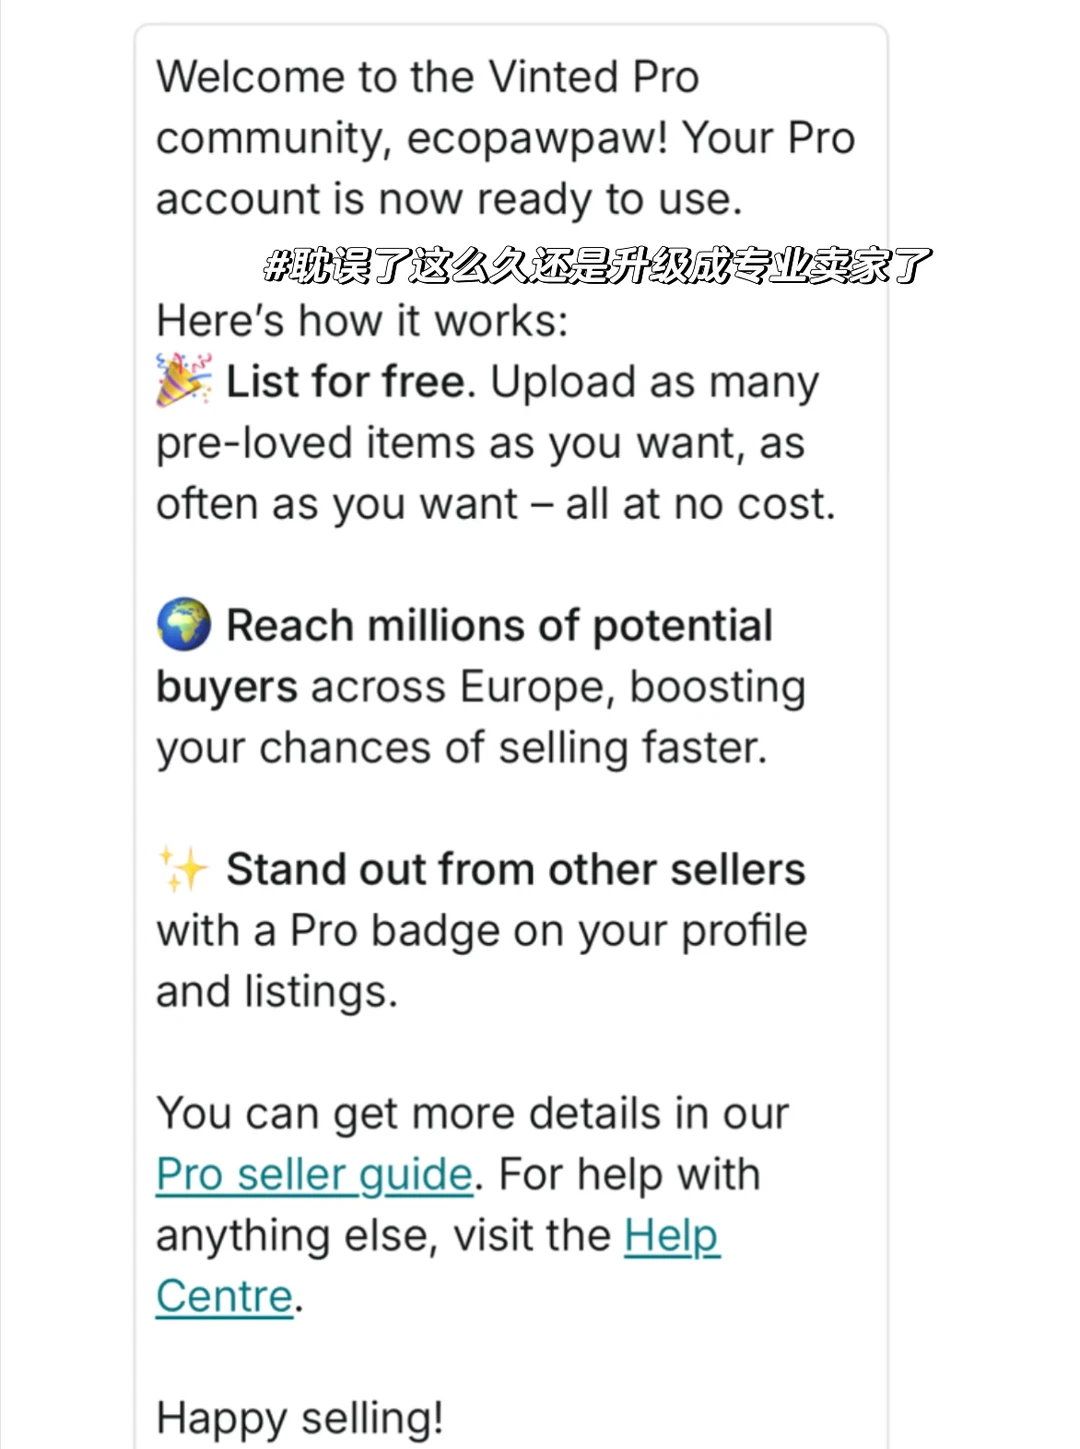Click the 'Welcome to the Vinted Pro' line

pyautogui.click(x=427, y=77)
